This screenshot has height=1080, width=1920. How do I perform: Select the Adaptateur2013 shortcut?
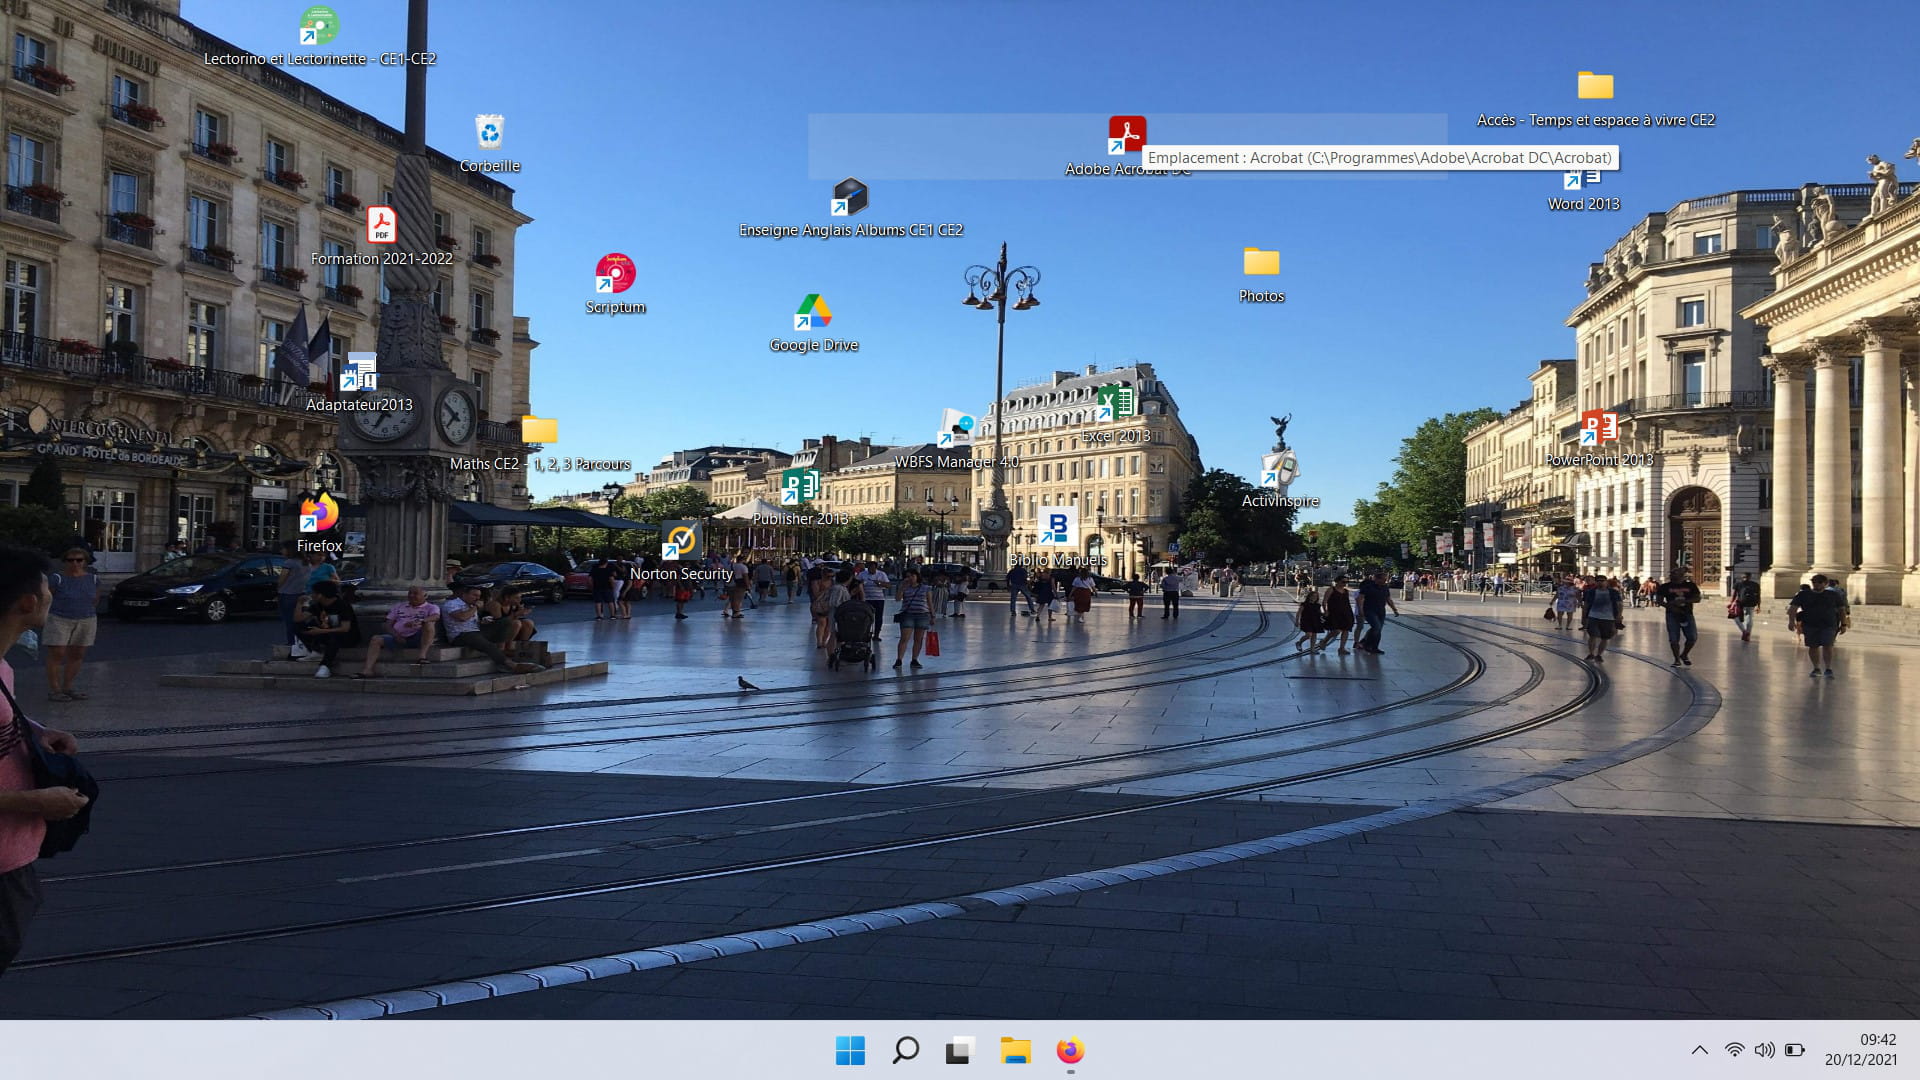tap(359, 372)
